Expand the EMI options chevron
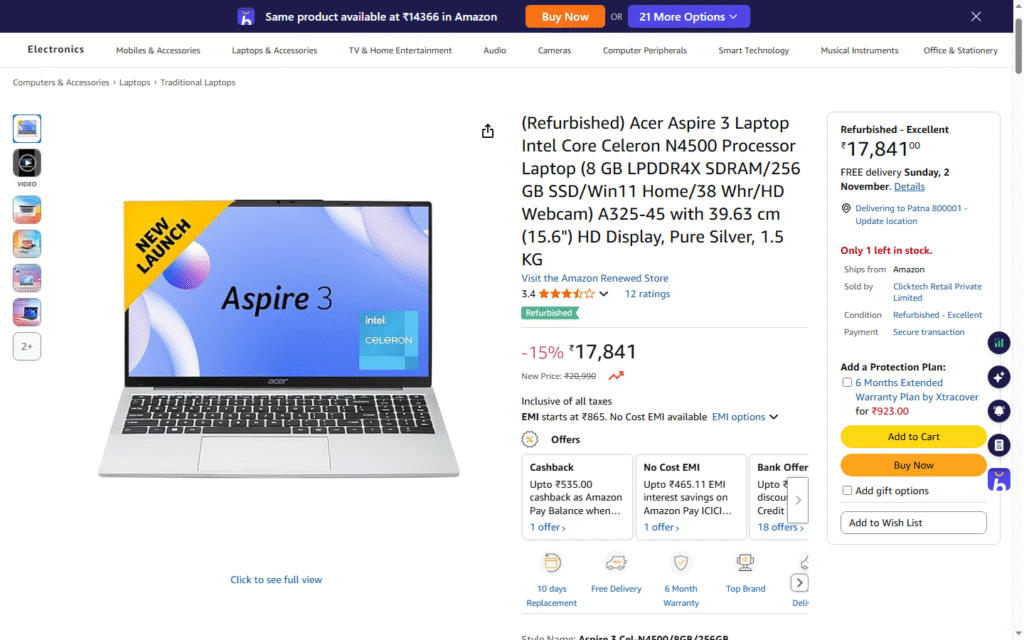1024x640 pixels. [x=774, y=417]
